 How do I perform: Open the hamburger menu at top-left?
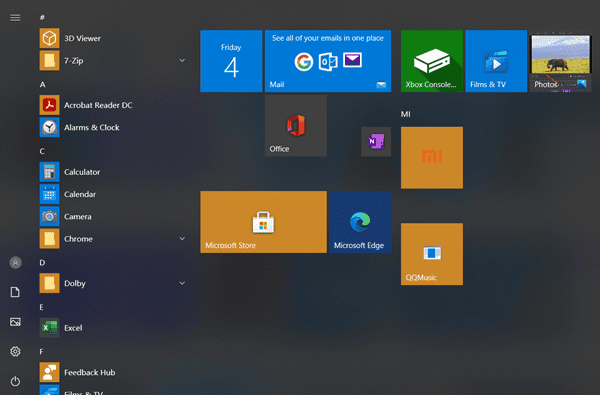click(x=15, y=18)
